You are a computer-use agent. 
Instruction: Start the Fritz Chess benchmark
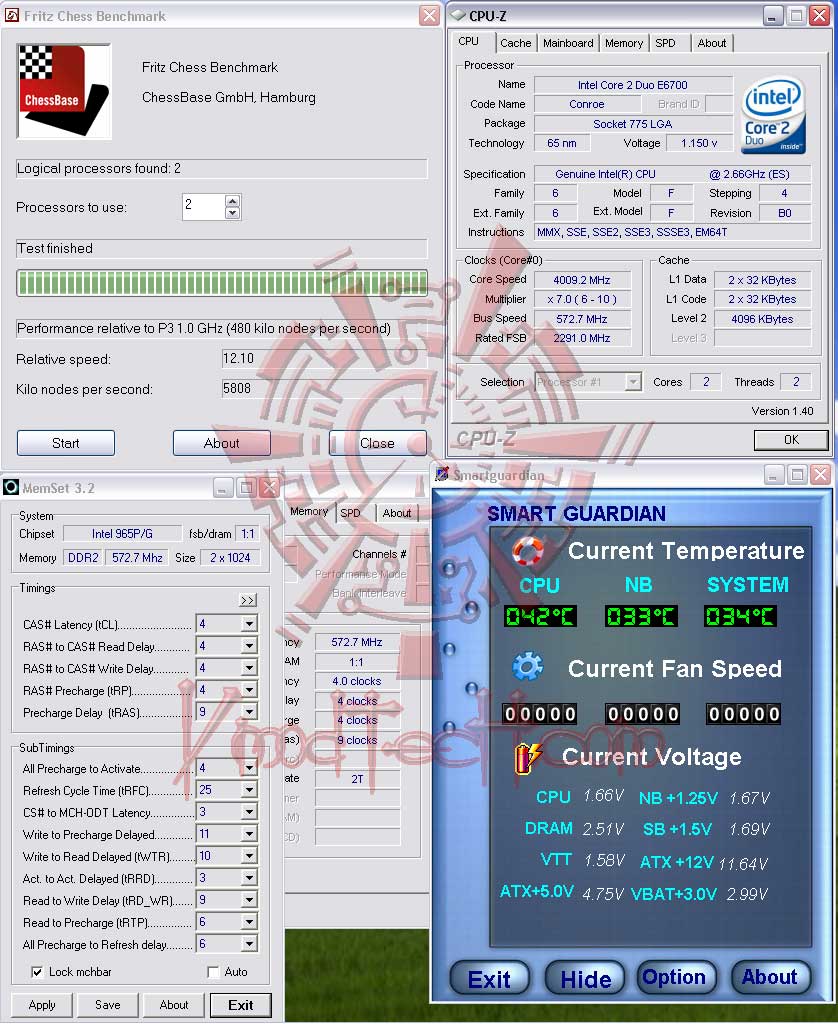[x=66, y=443]
